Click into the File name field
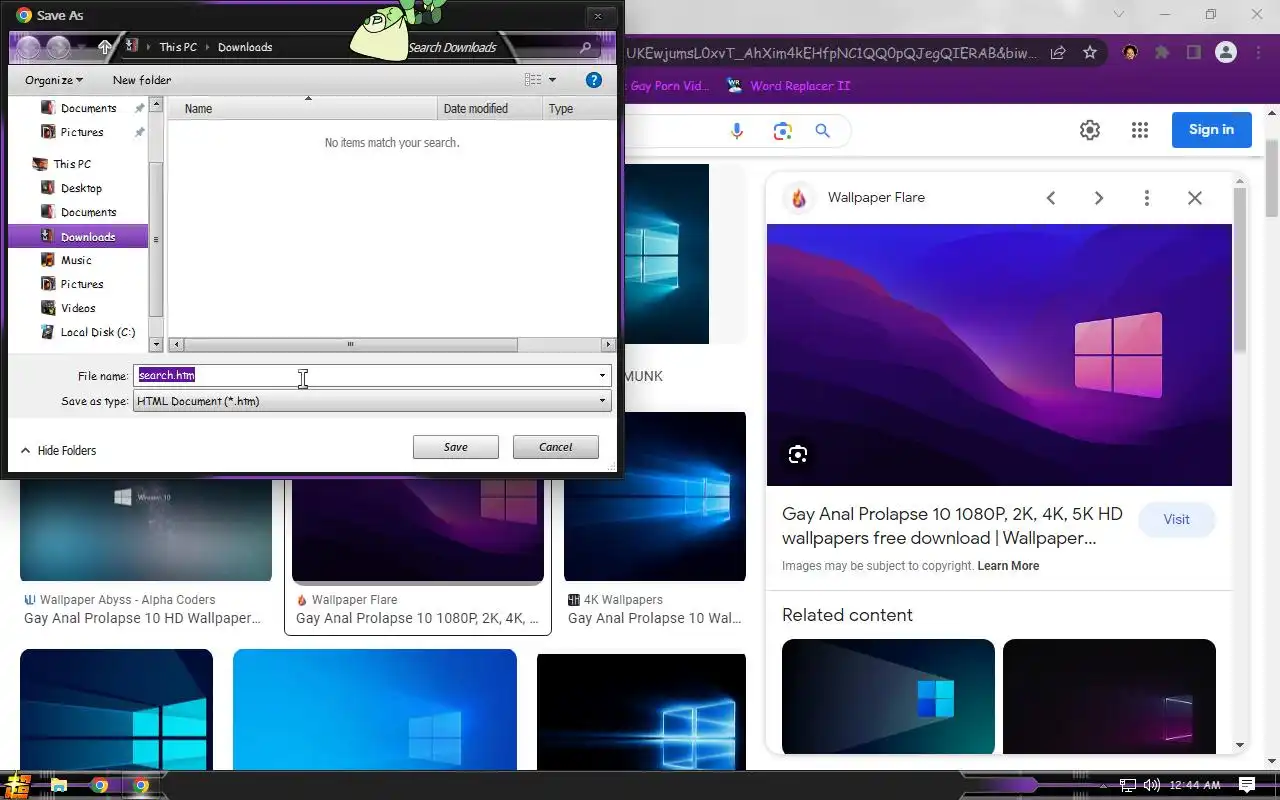 click(x=365, y=375)
